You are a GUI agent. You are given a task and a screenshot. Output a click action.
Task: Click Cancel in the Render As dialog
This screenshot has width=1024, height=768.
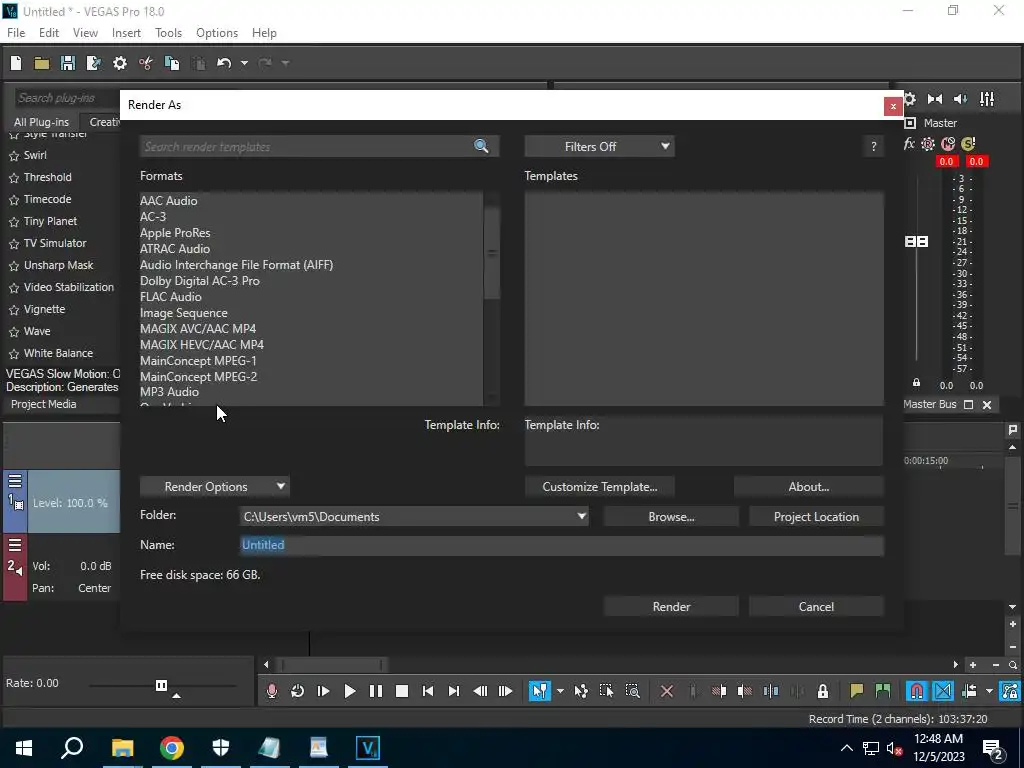click(816, 607)
